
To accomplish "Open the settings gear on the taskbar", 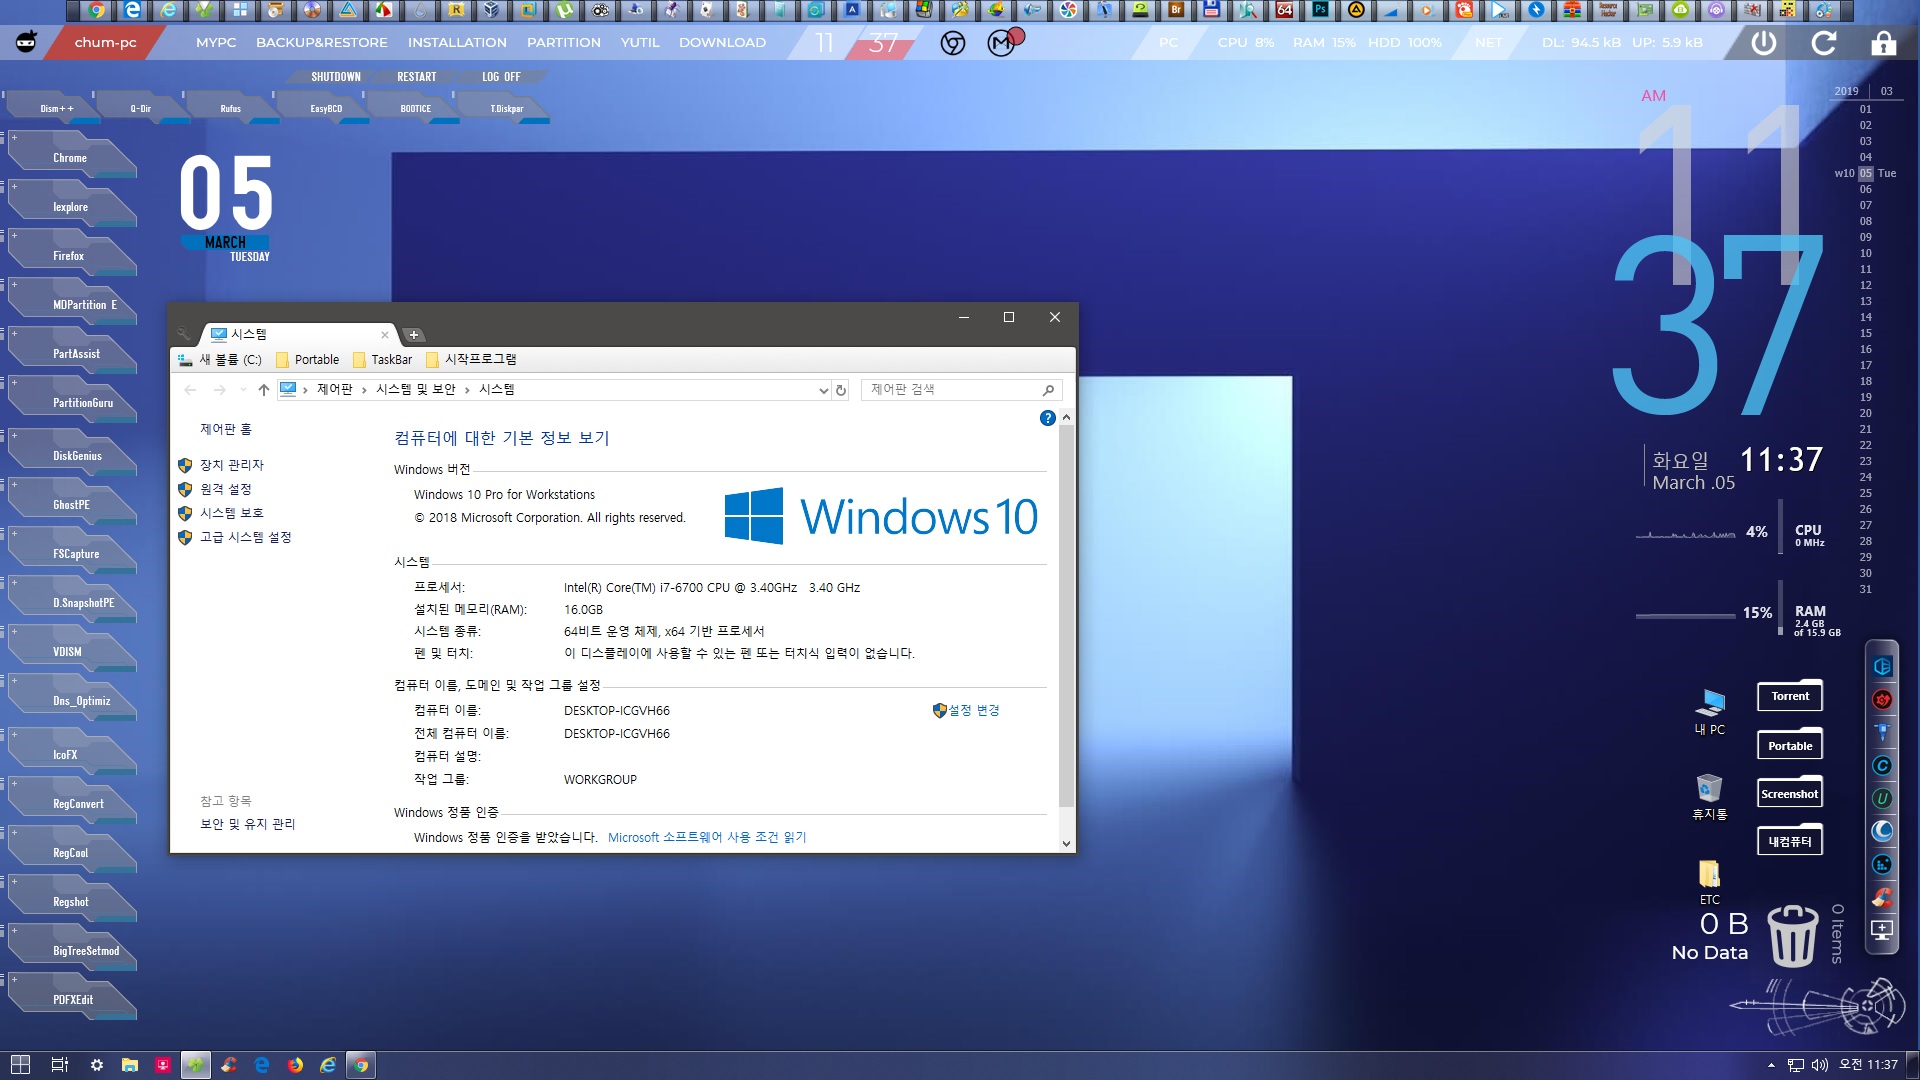I will click(97, 1065).
